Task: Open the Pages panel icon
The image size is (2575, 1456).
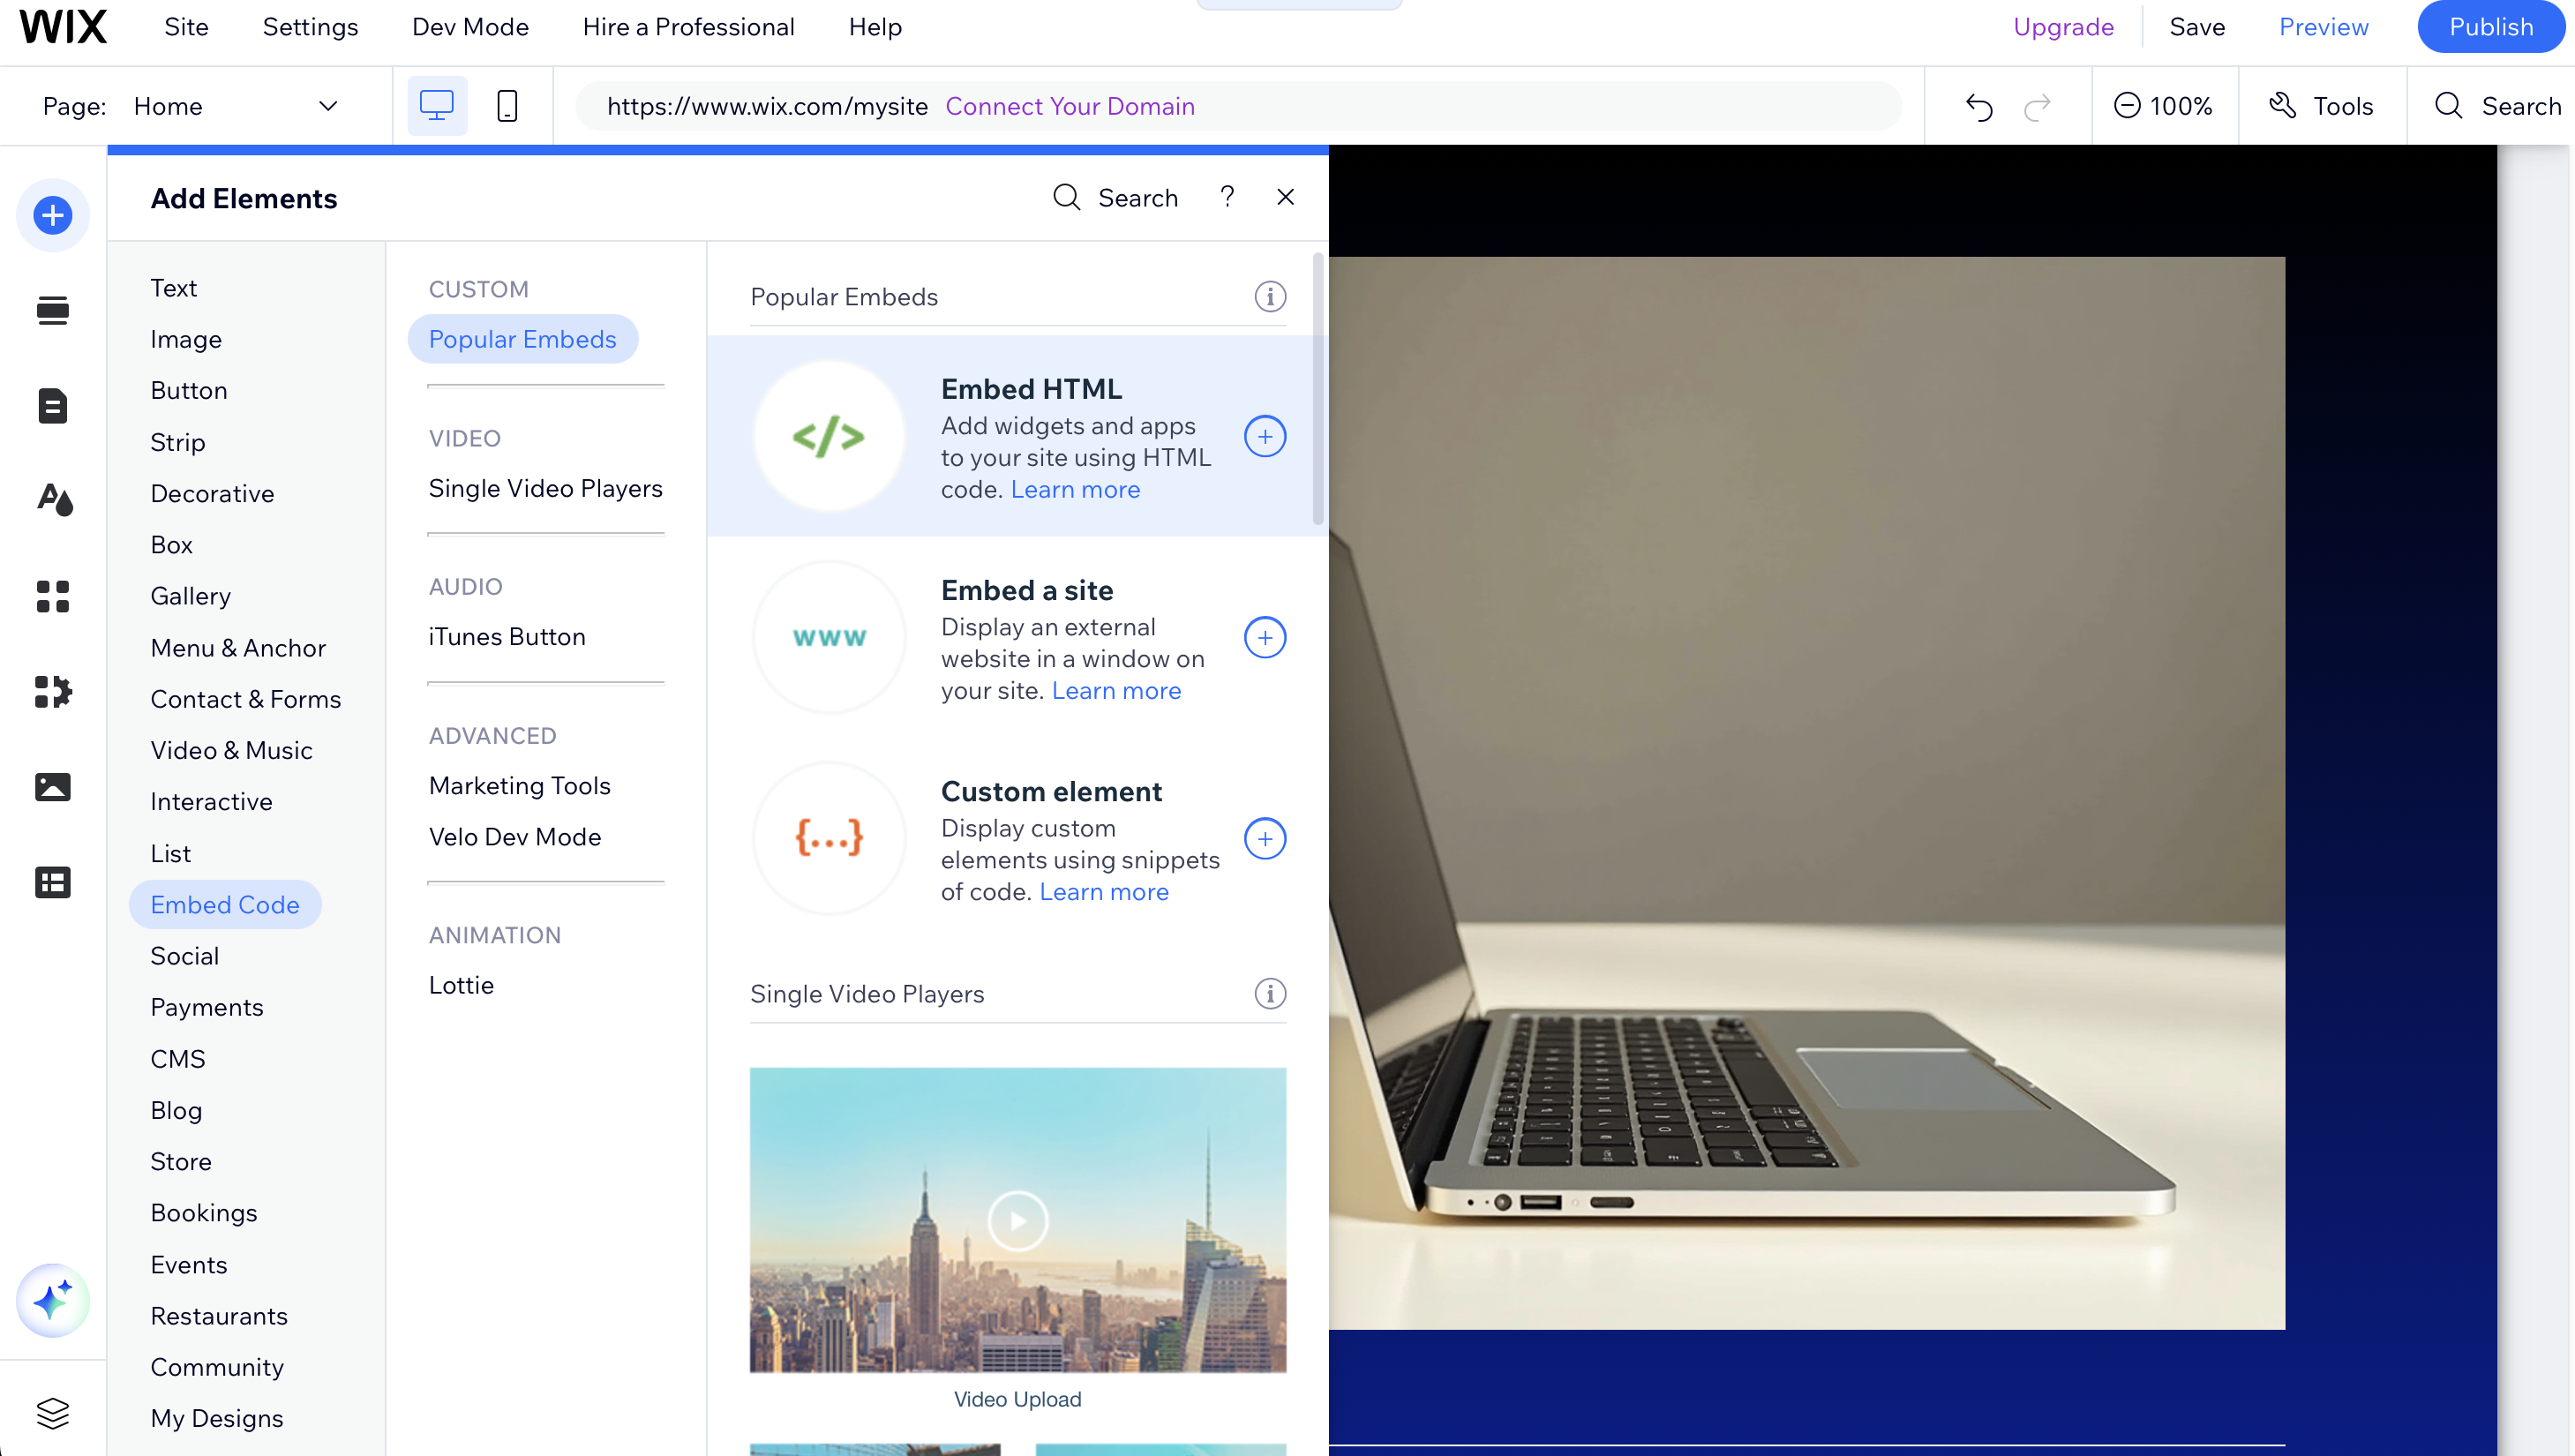Action: (x=53, y=405)
